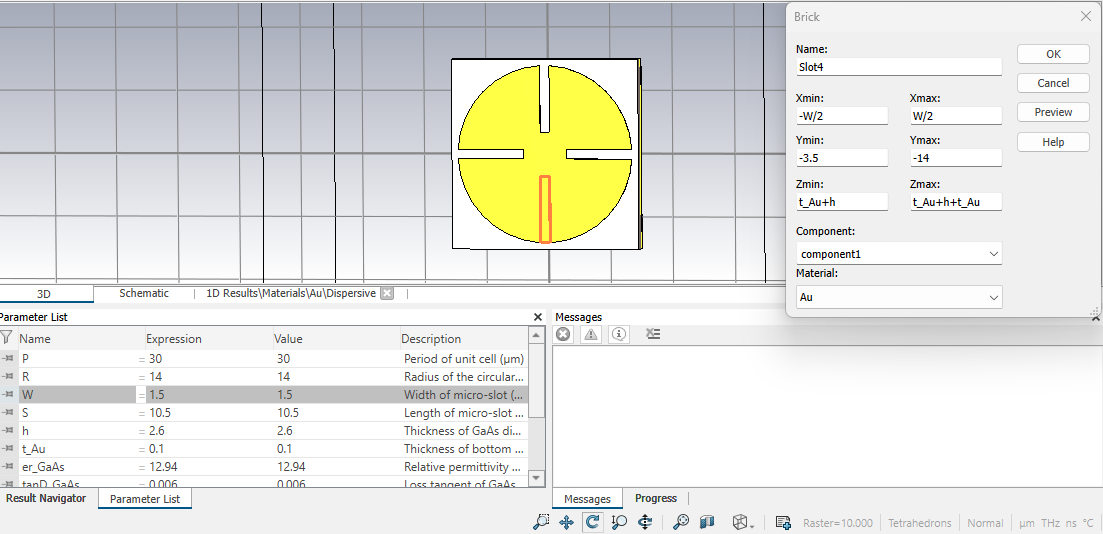
Task: Activate the zoom rectangle tool in the status bar
Action: click(x=541, y=522)
